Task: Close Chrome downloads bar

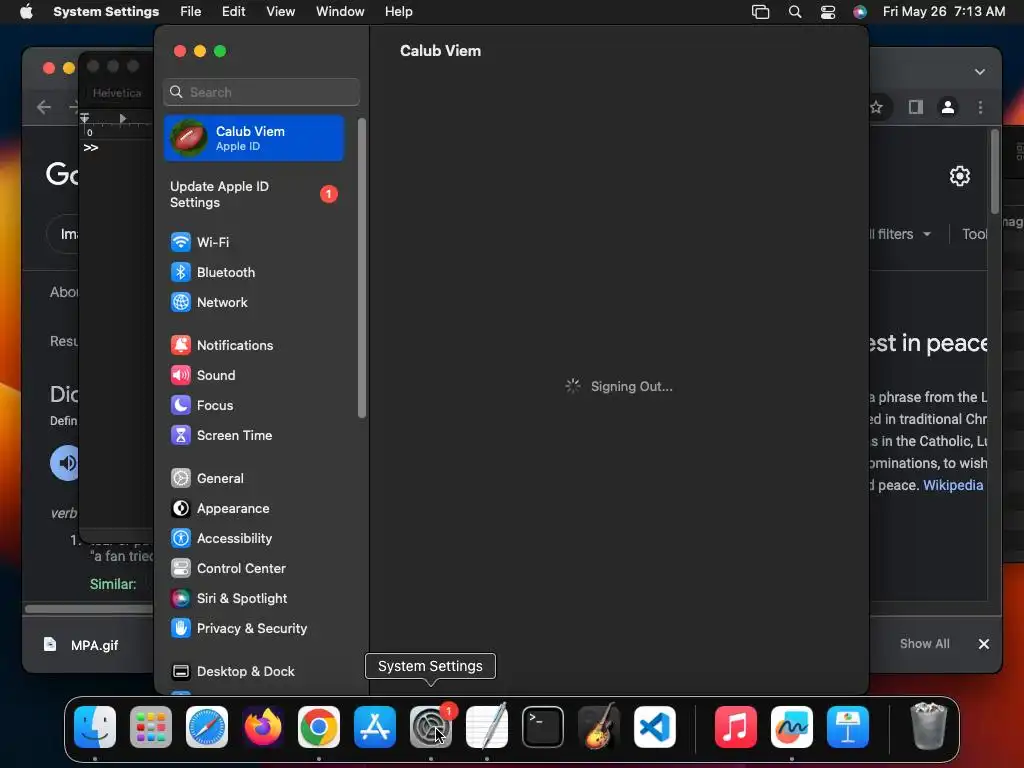Action: click(x=984, y=644)
